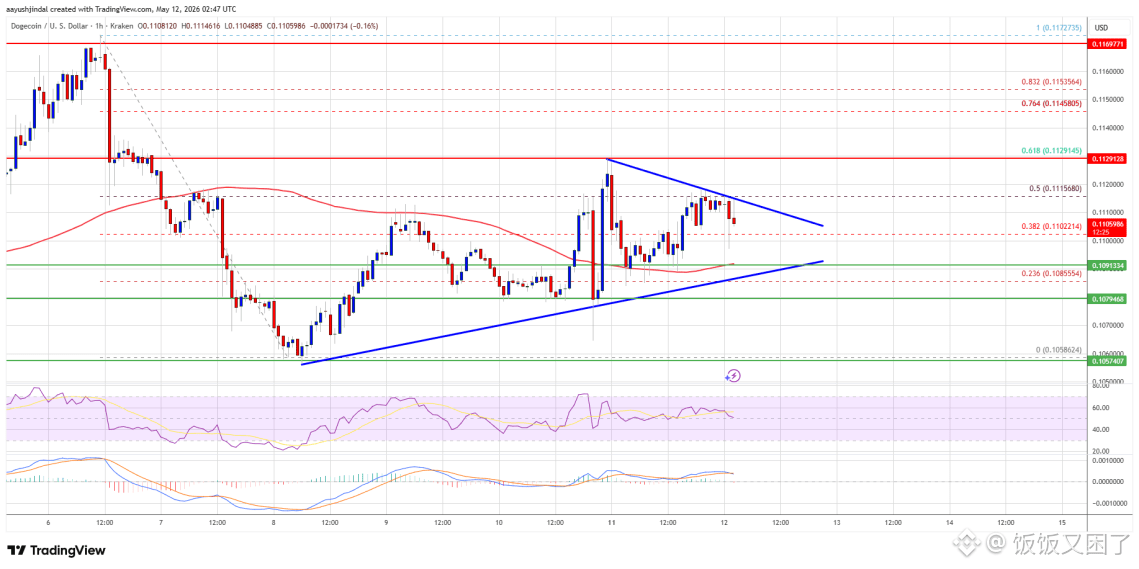Click the Dogecoin / U. S. Dollar symbol title

[x=49, y=28]
